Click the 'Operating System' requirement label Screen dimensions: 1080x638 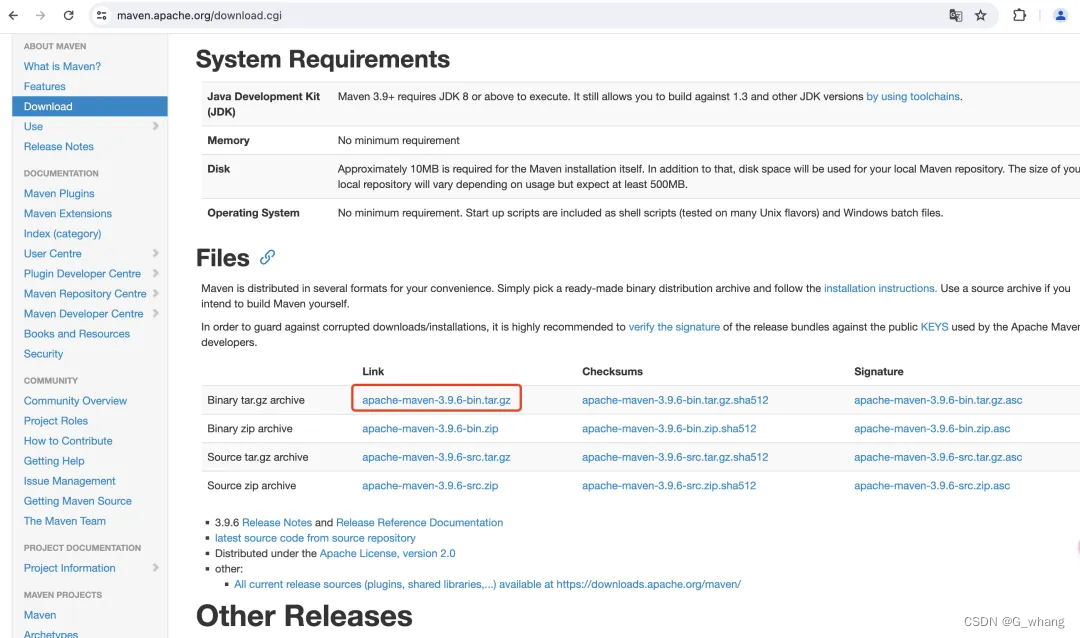pos(253,212)
